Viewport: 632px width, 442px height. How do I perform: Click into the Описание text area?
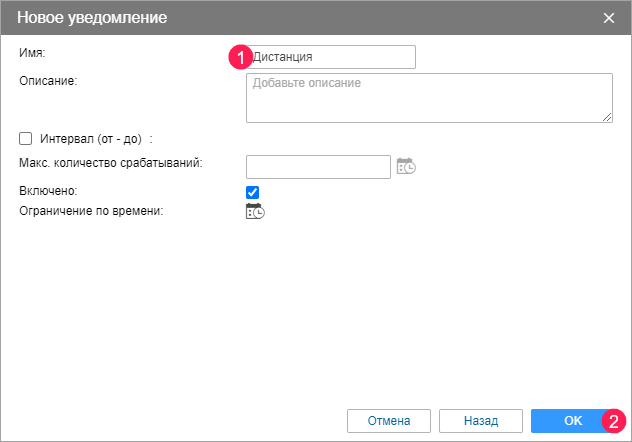click(429, 98)
